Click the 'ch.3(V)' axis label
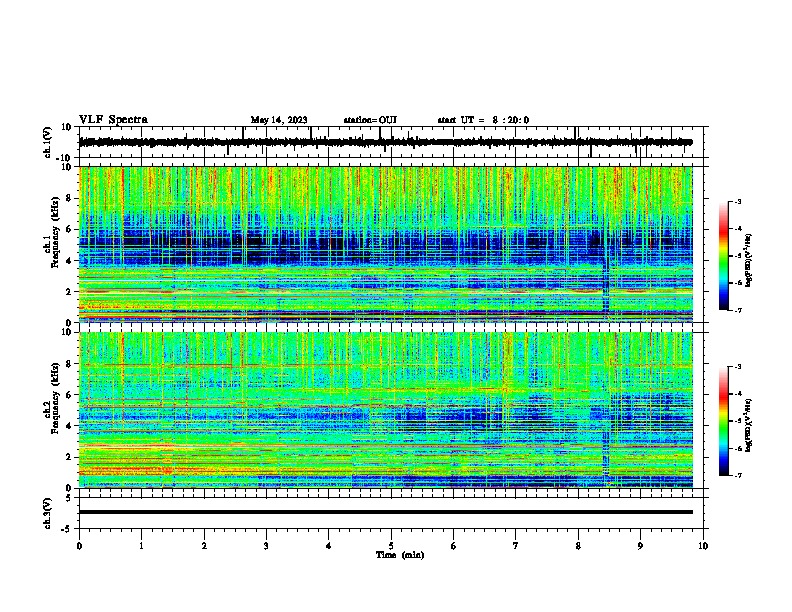Image resolution: width=792 pixels, height=612 pixels. coord(48,513)
